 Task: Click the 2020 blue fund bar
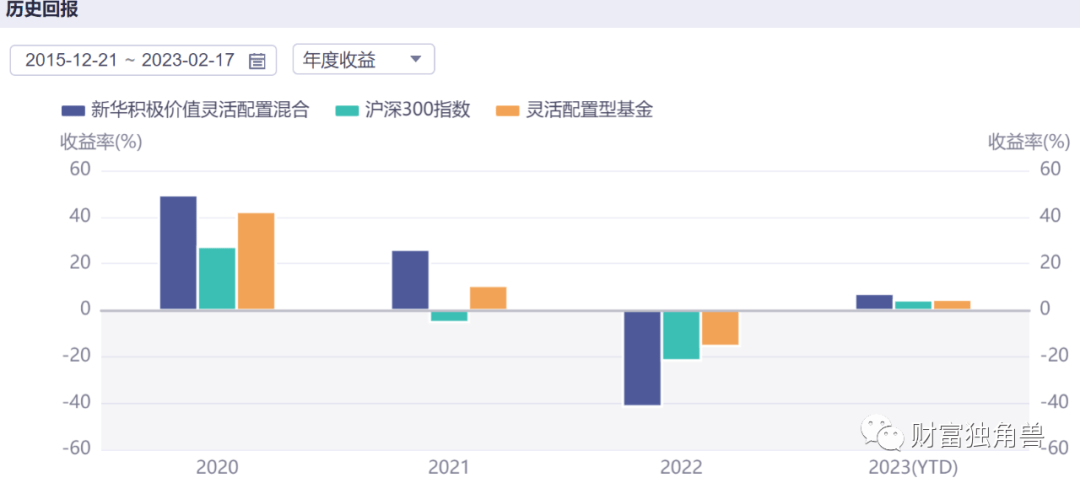[178, 253]
